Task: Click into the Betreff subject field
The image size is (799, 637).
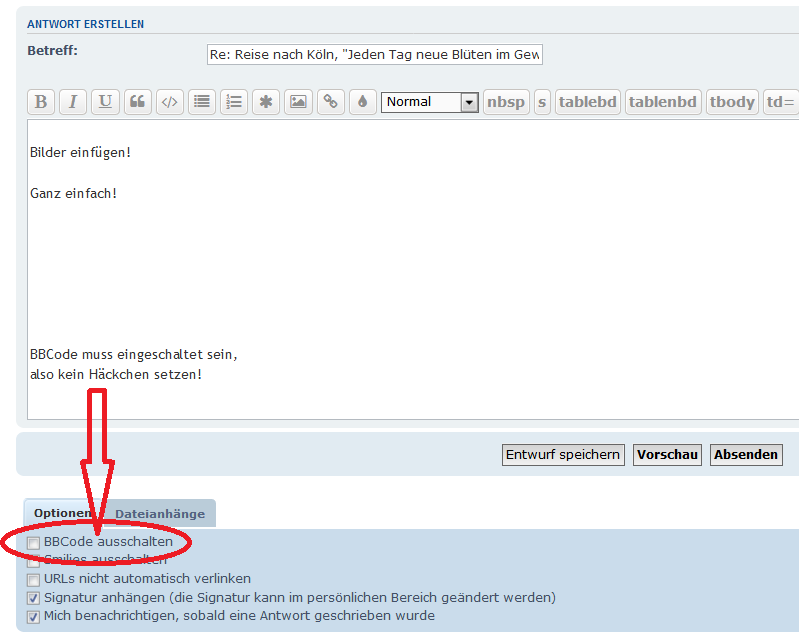Action: point(374,55)
